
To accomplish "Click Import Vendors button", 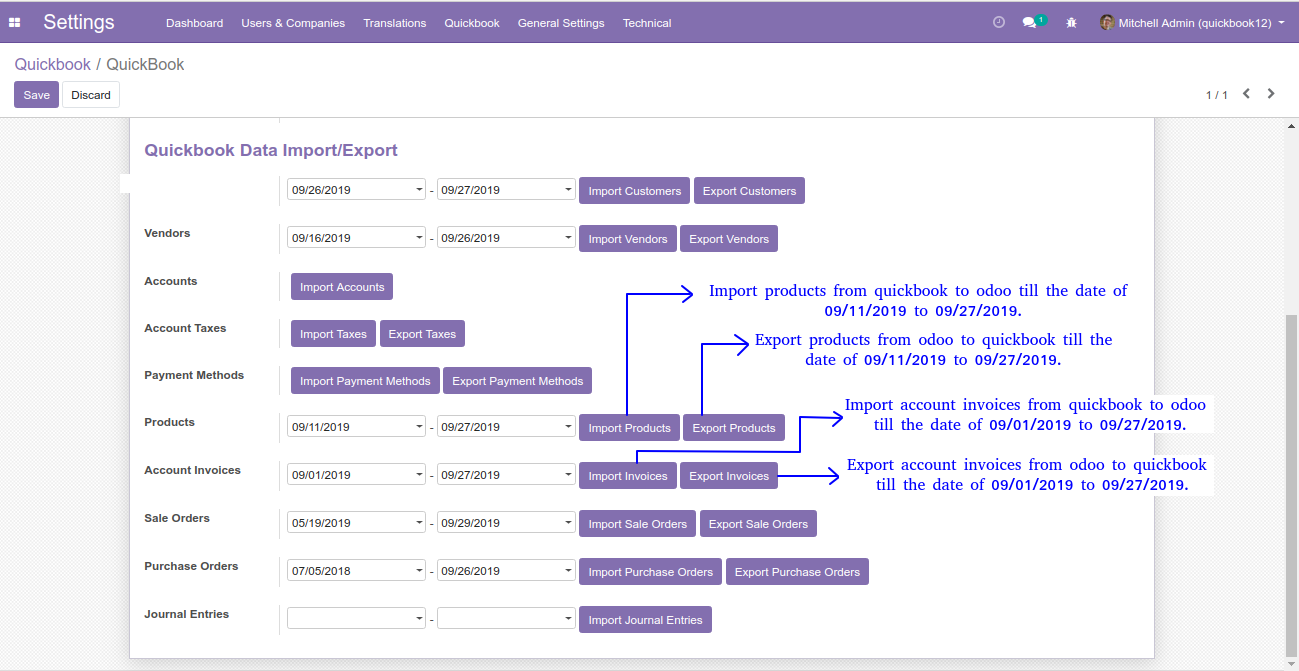I will (x=627, y=239).
